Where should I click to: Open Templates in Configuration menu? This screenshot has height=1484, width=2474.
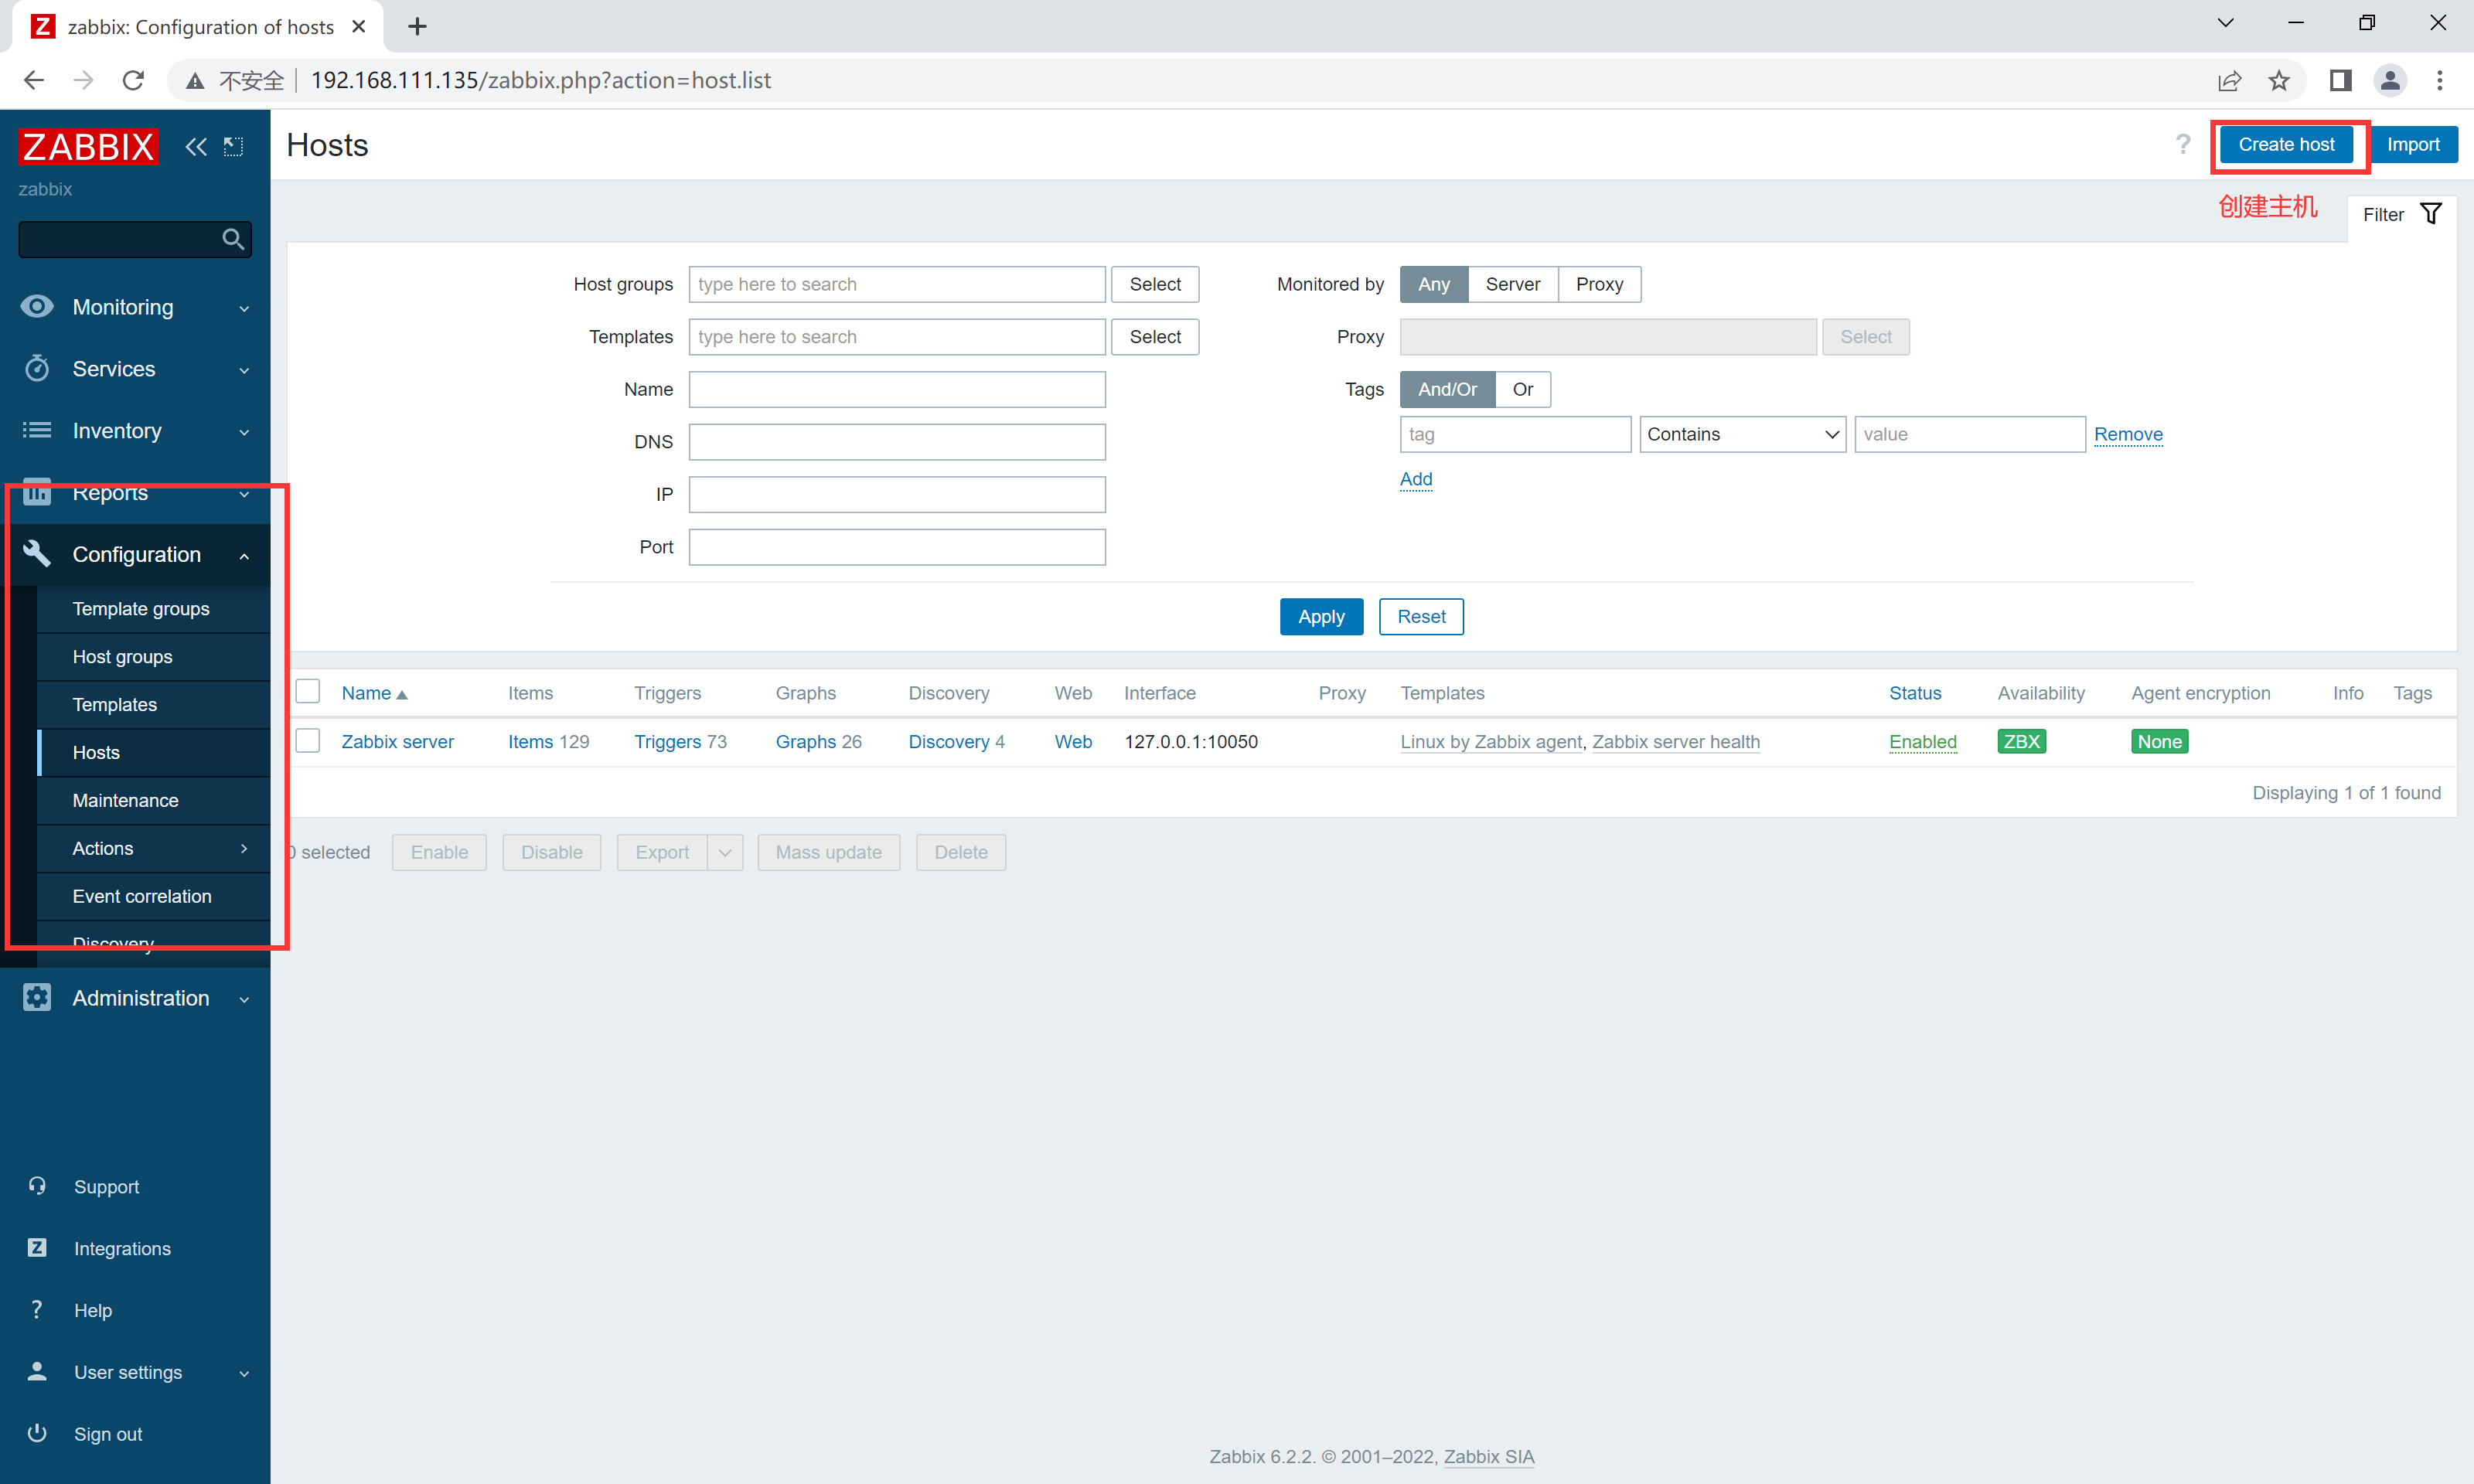coord(153,704)
